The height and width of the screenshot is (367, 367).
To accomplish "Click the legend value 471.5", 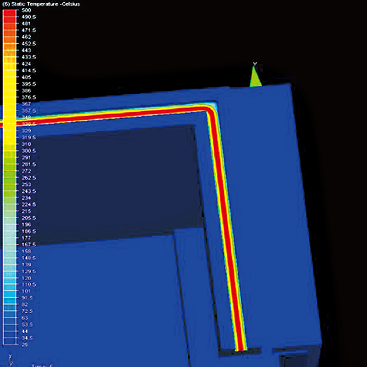I will [x=29, y=30].
